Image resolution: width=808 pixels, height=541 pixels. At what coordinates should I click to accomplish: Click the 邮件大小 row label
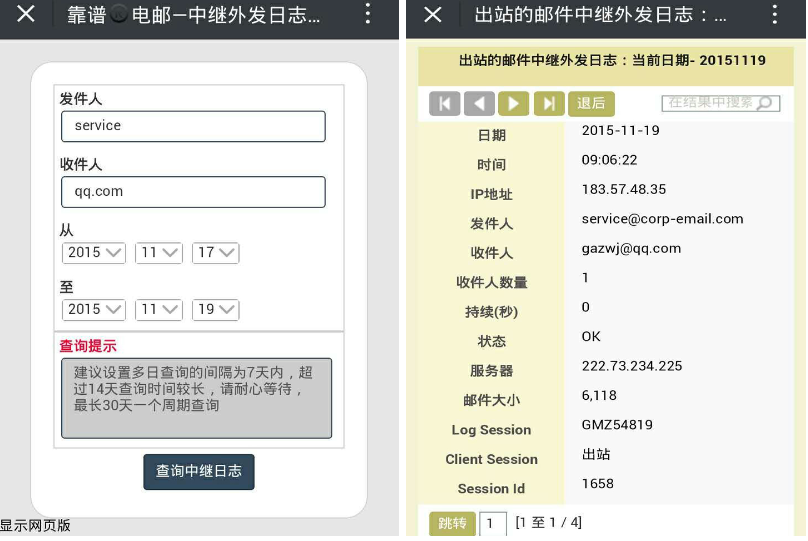[491, 400]
